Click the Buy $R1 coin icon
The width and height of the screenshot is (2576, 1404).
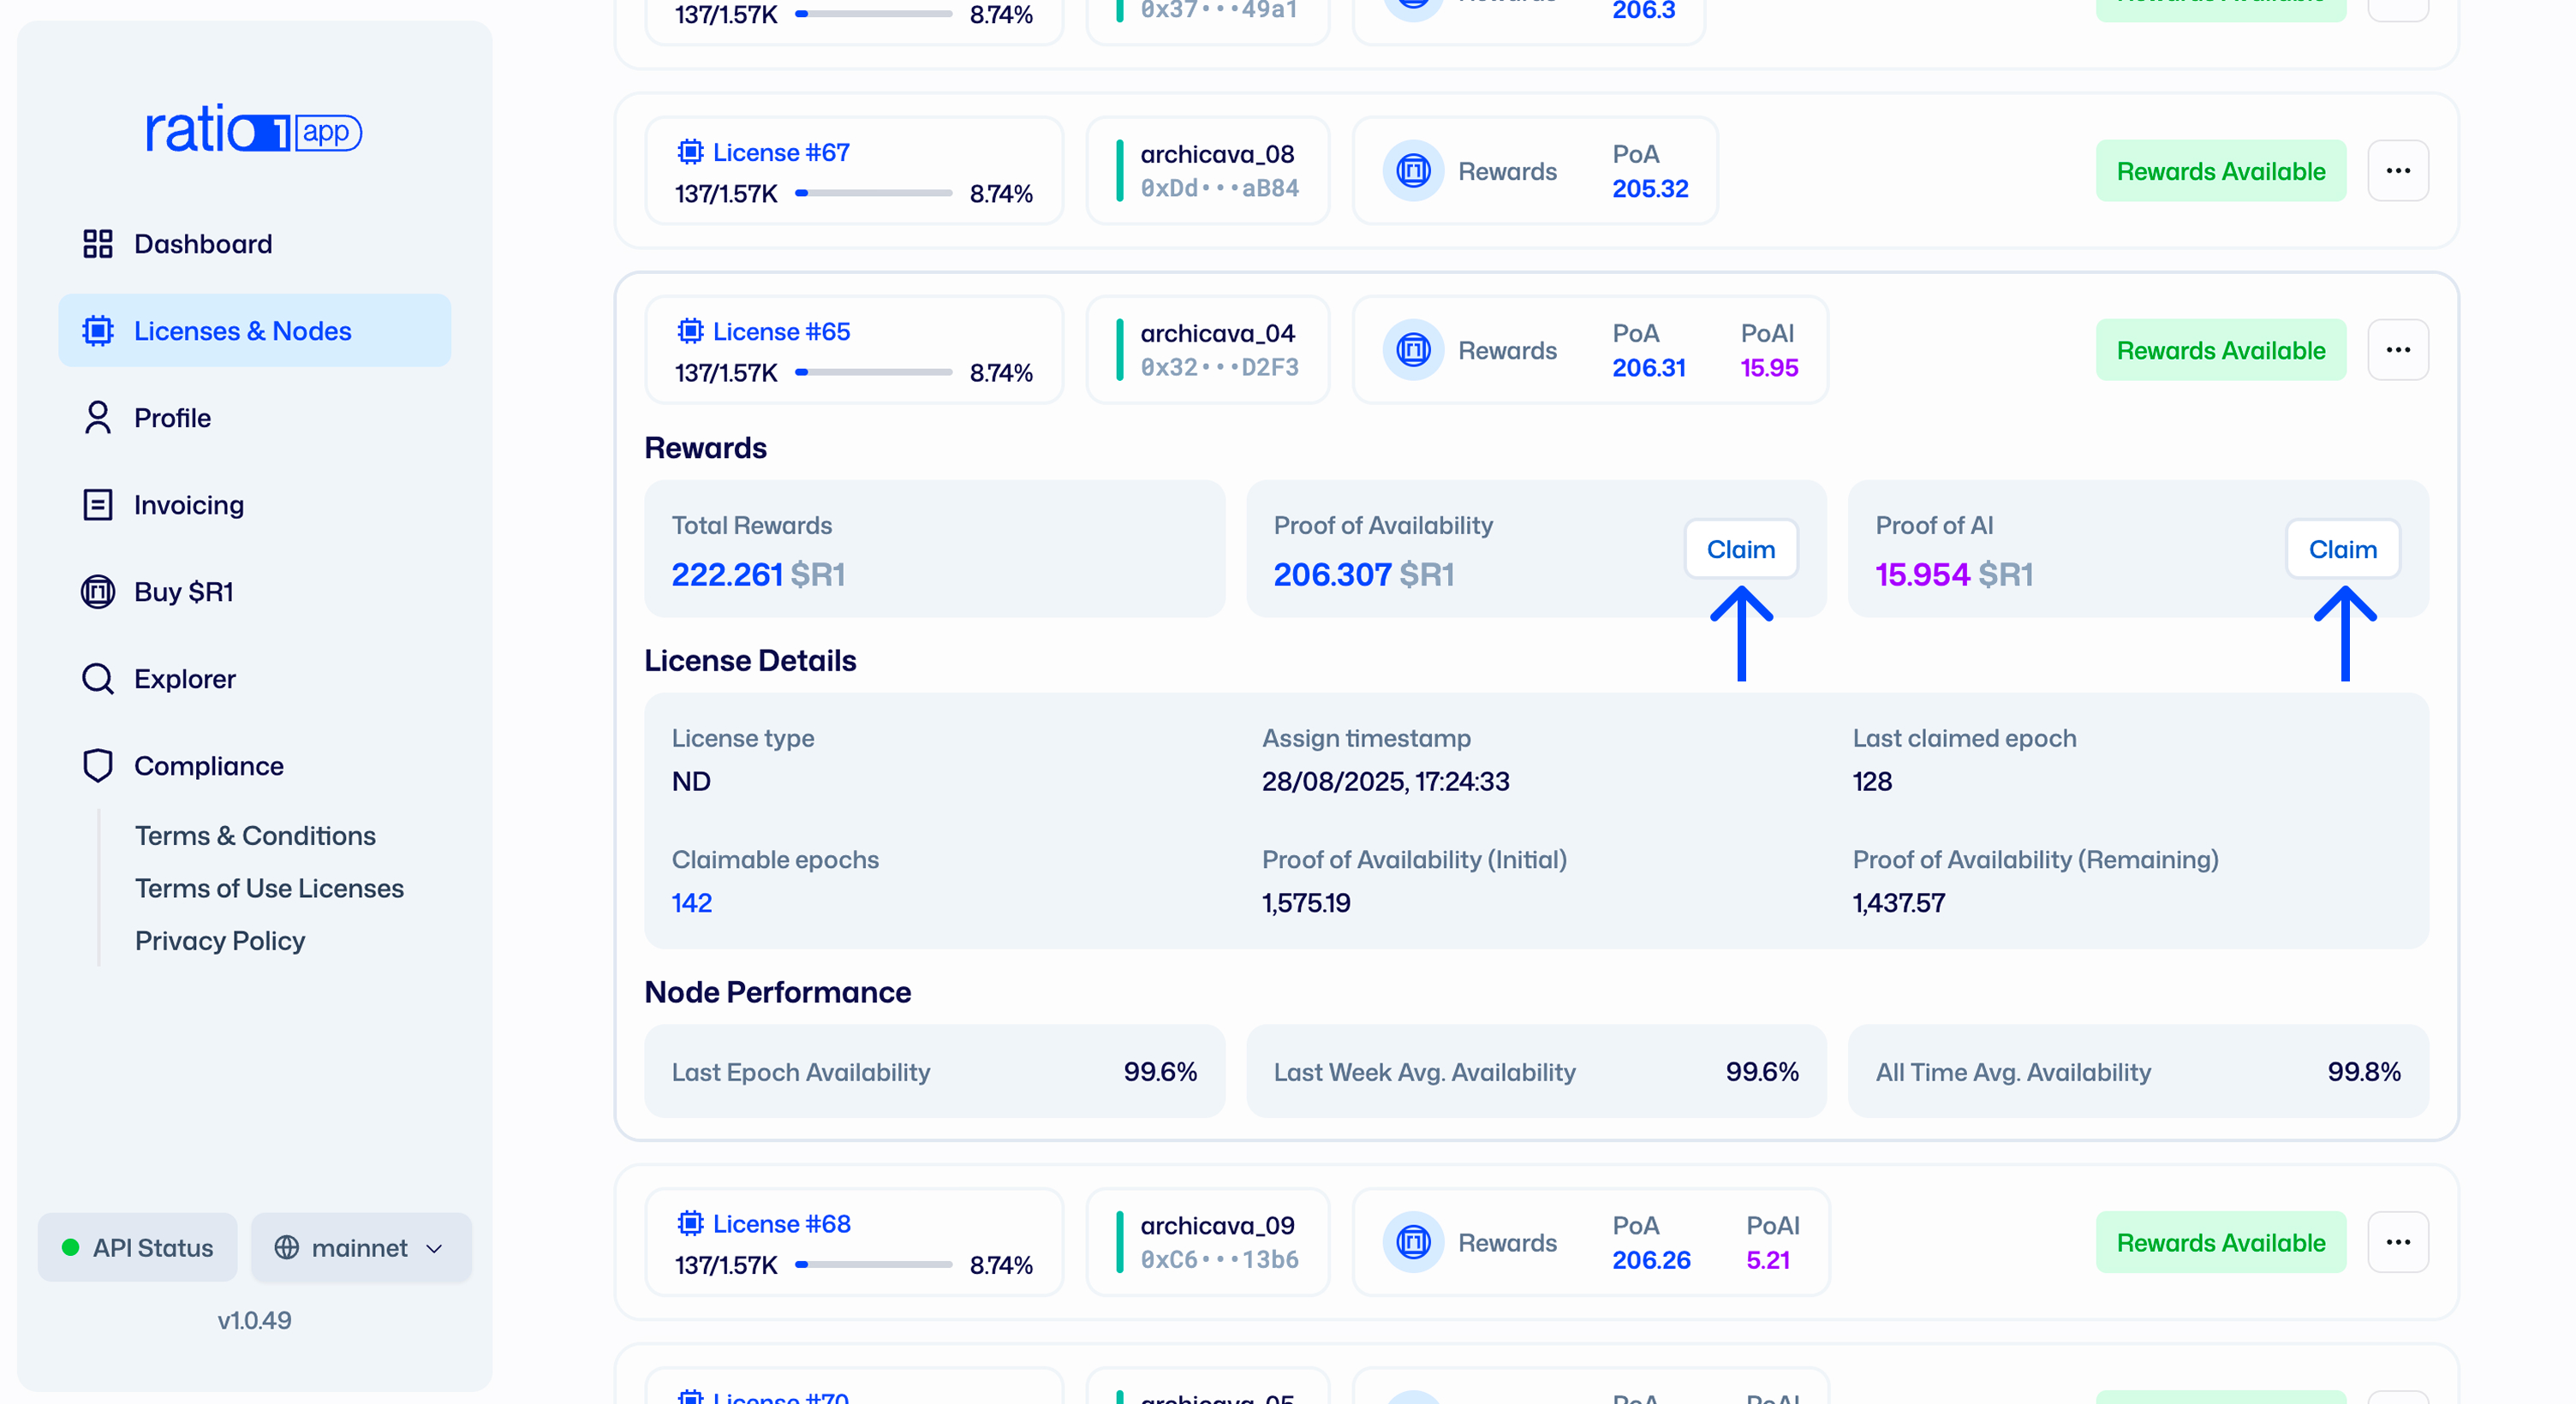pos(98,592)
